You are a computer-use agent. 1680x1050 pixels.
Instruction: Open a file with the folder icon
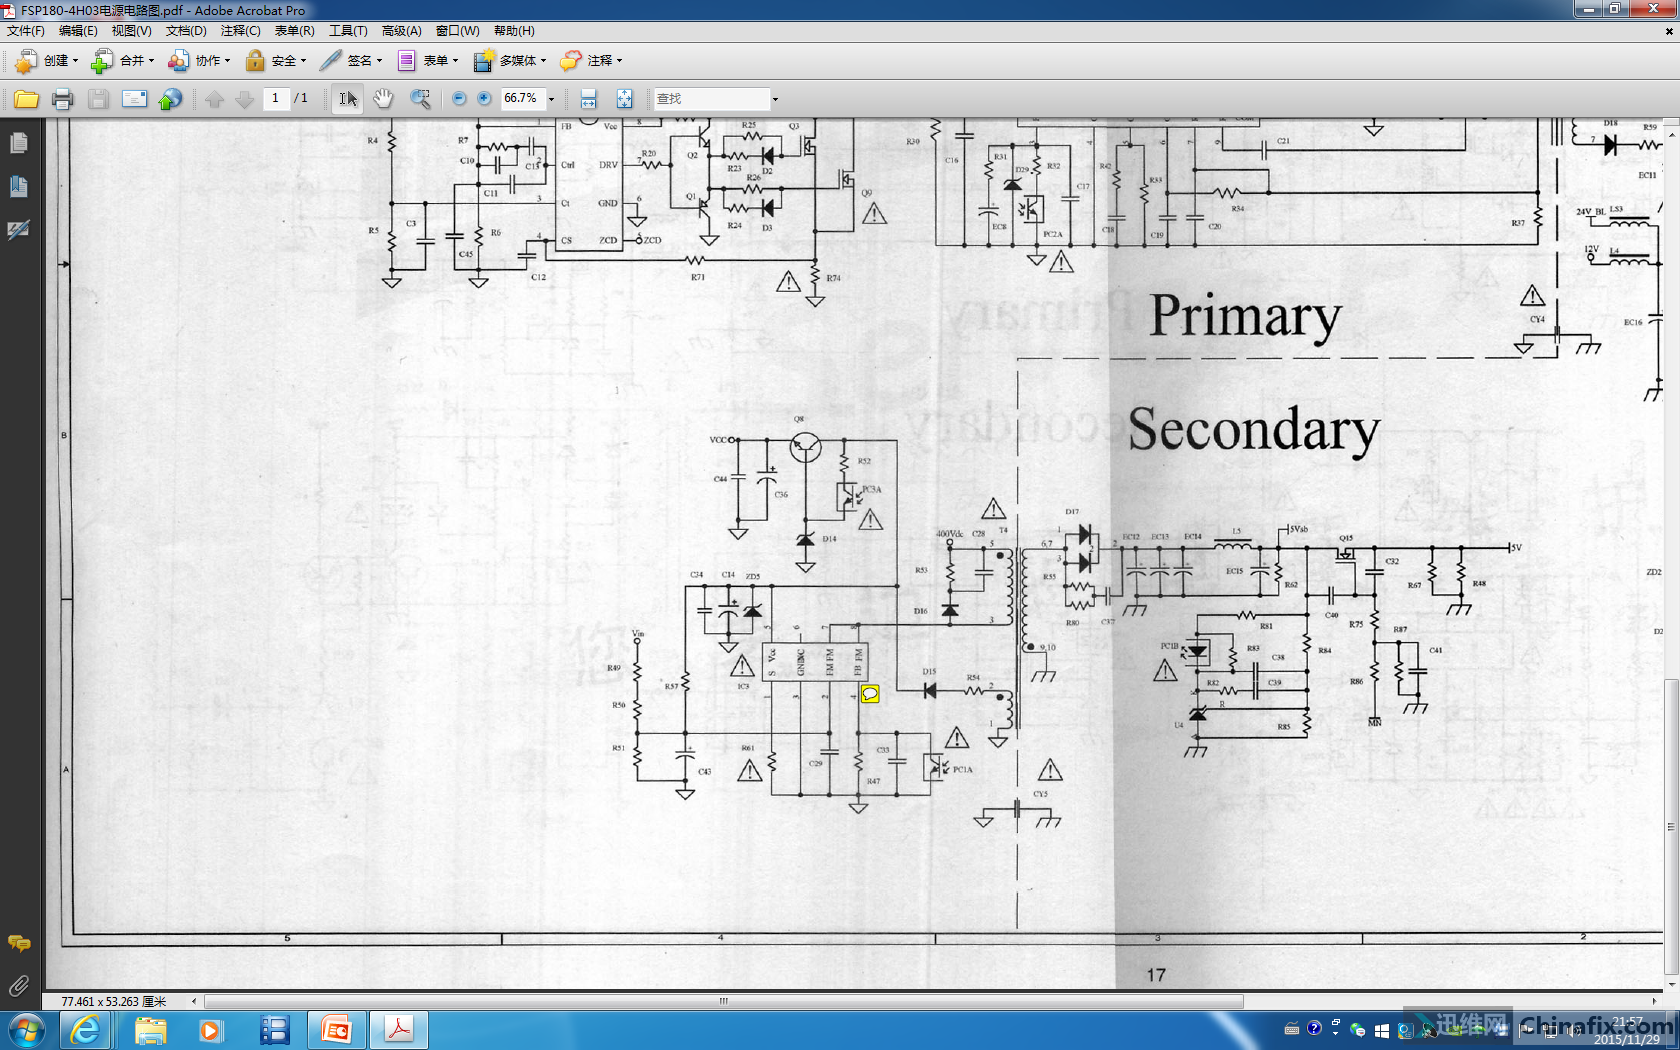coord(26,99)
